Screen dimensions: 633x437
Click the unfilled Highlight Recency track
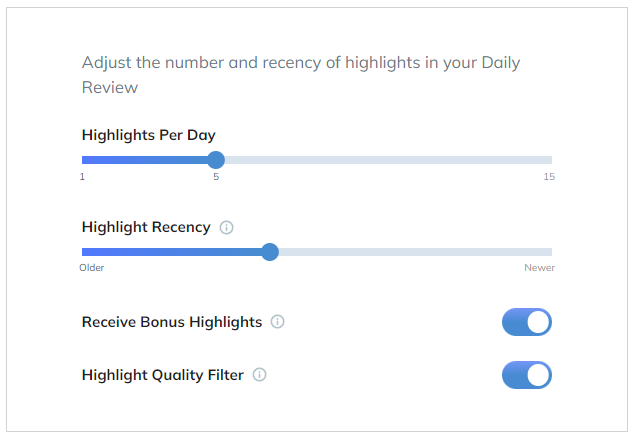pyautogui.click(x=410, y=252)
